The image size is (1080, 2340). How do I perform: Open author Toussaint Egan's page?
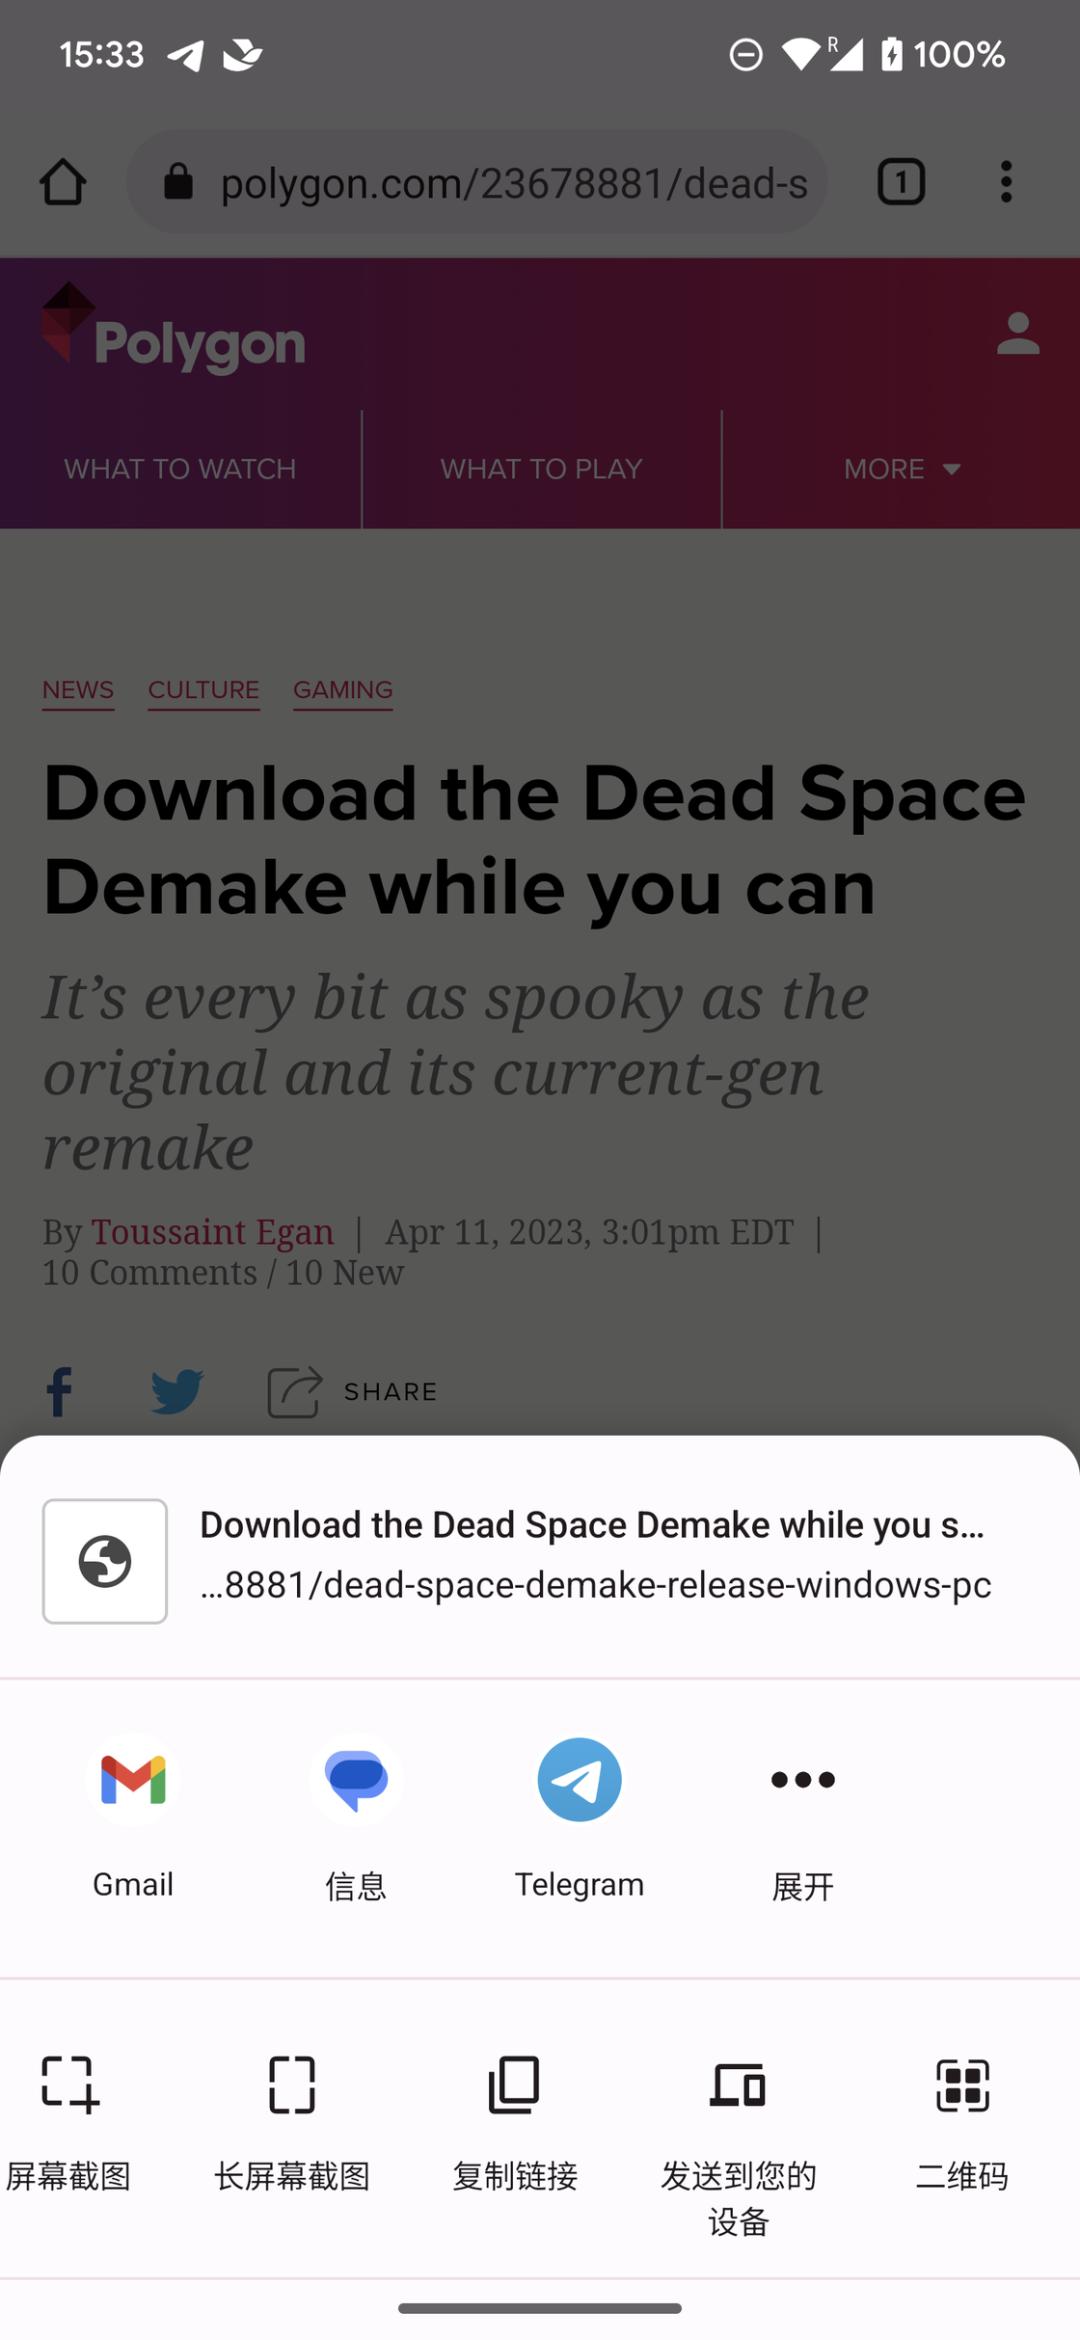pyautogui.click(x=212, y=1232)
